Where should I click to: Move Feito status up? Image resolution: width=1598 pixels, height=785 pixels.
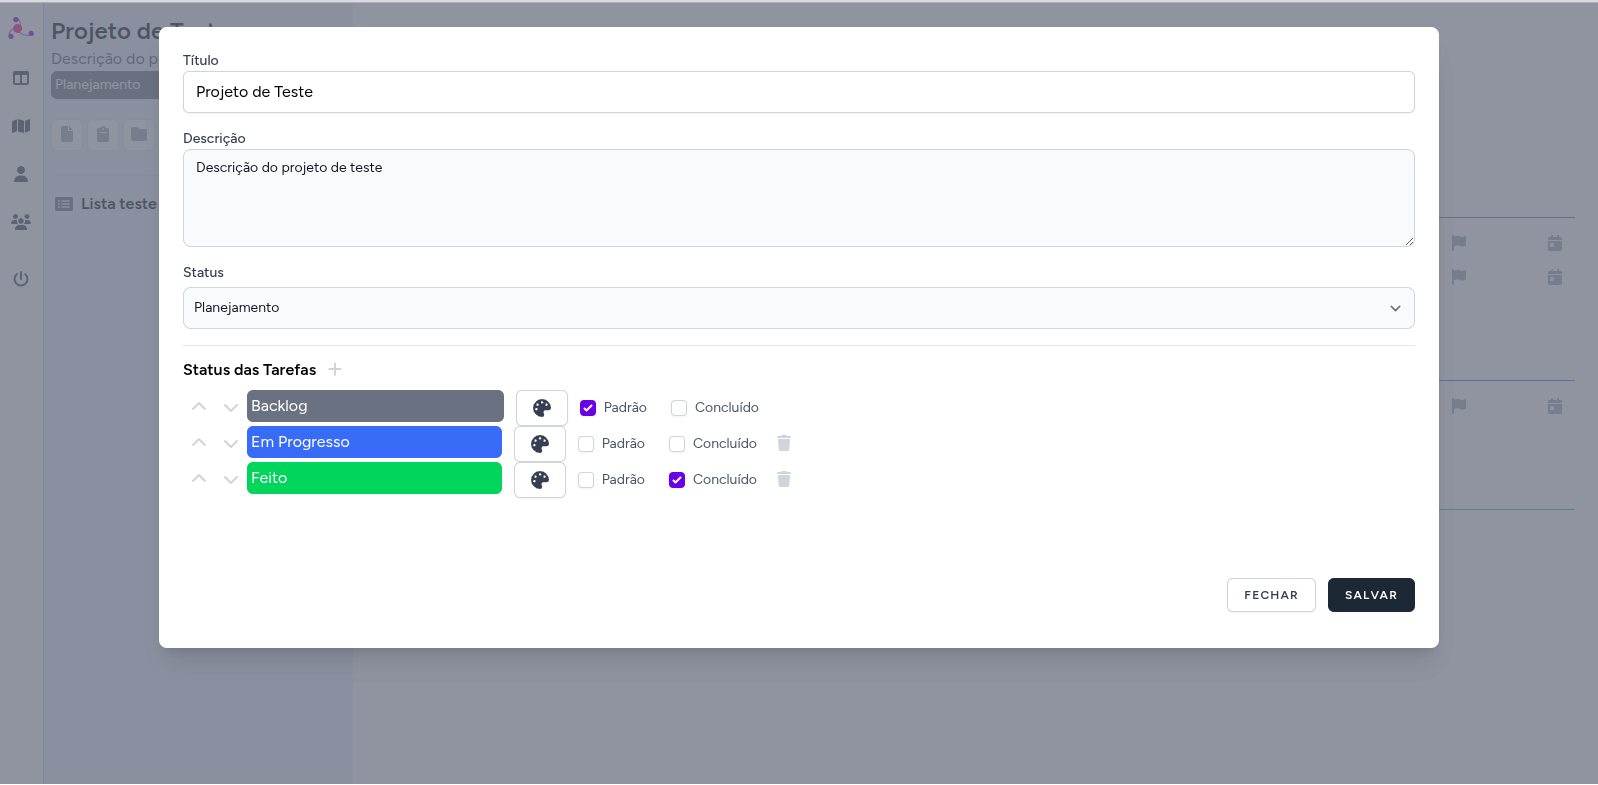coord(199,479)
